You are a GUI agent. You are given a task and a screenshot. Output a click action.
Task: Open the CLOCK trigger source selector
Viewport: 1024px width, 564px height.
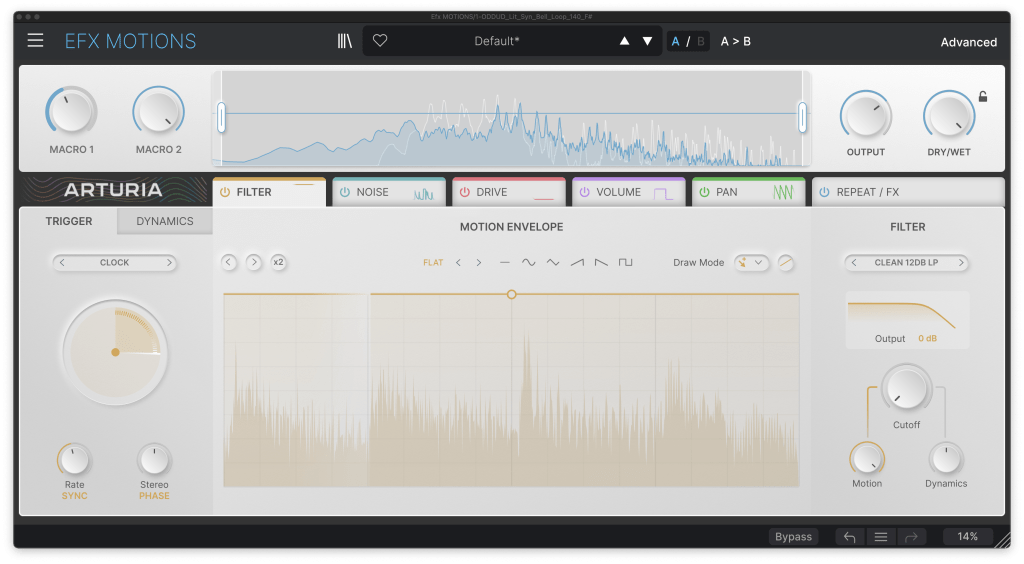114,263
